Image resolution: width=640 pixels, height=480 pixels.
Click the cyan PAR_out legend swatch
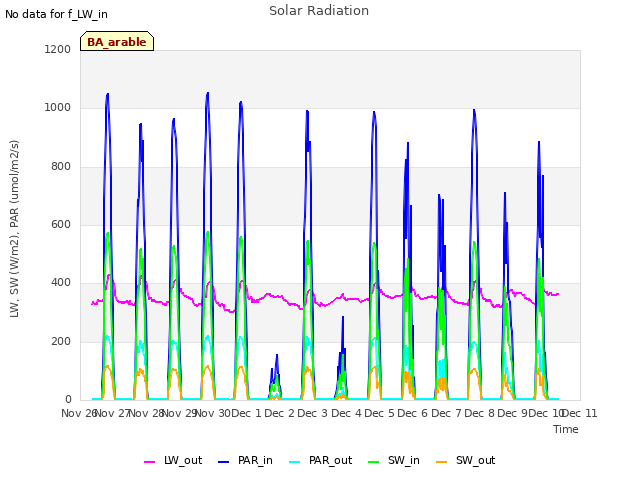294,462
